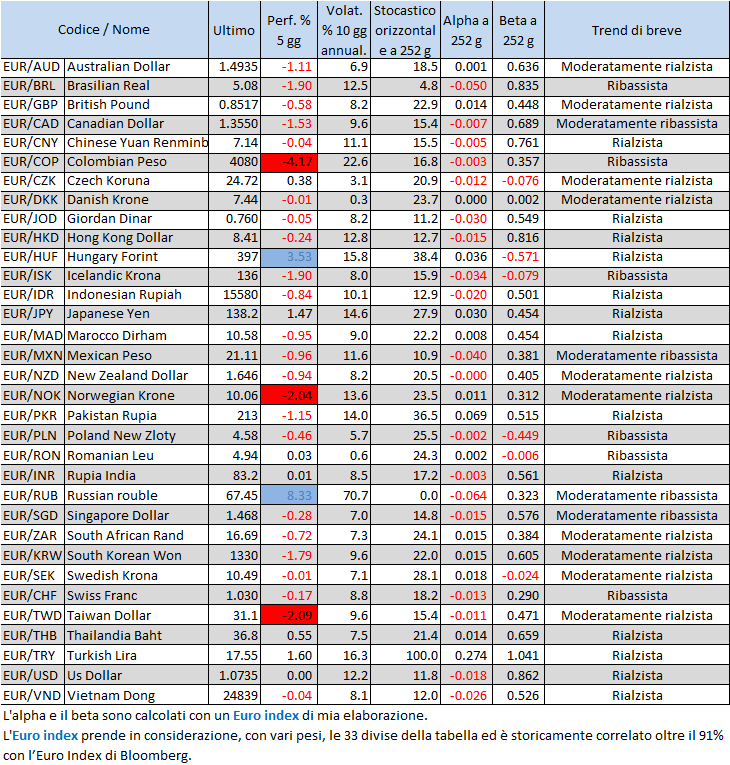Select the EUR/JPY code cell
730x765 pixels.
pos(32,314)
